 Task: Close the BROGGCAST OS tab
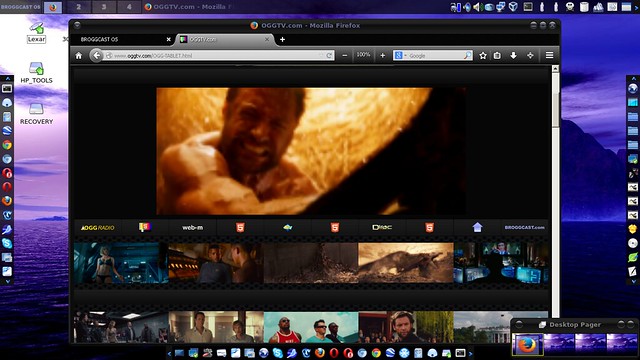click(169, 40)
